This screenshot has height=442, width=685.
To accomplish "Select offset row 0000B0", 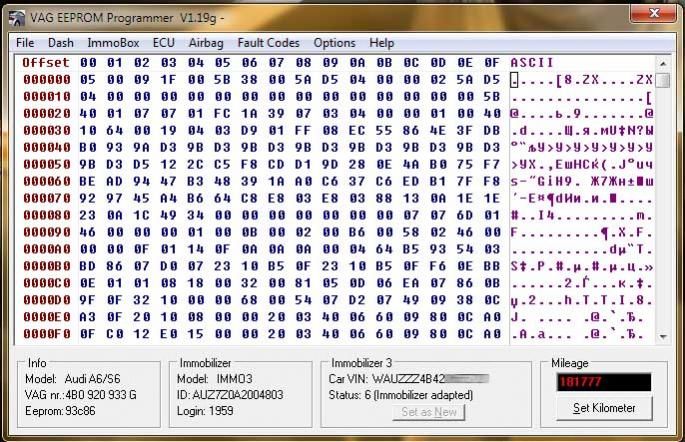I will [x=47, y=266].
